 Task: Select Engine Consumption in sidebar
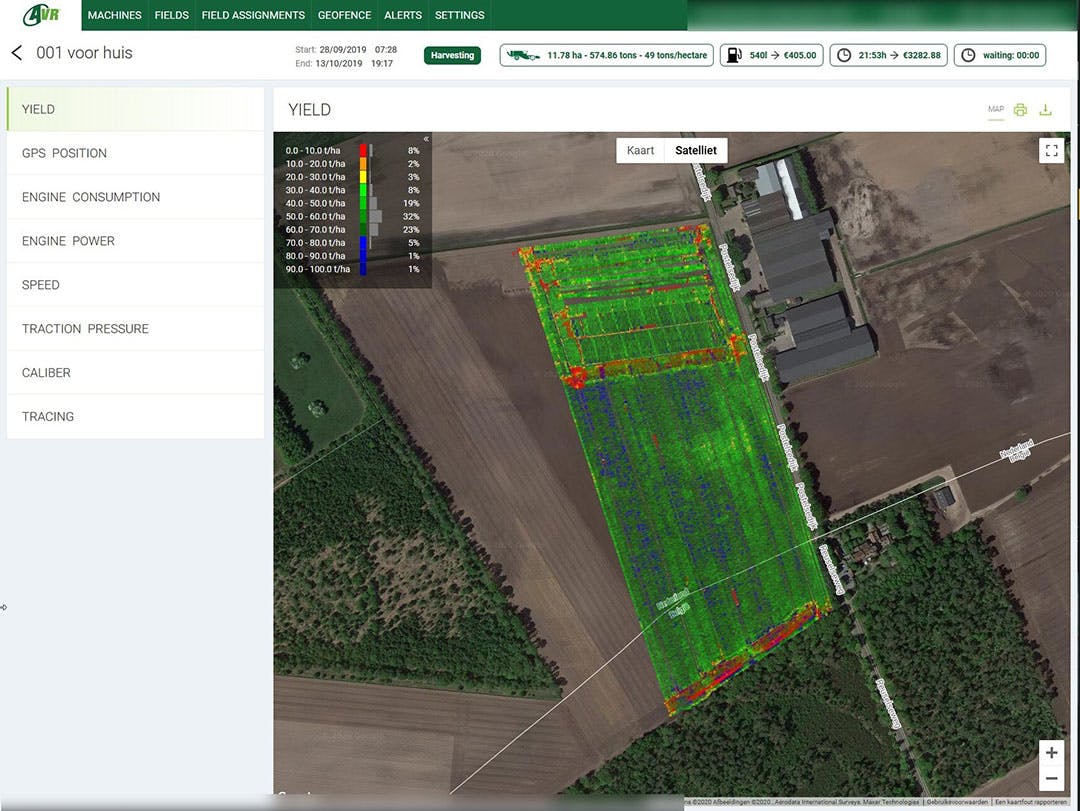coord(91,197)
